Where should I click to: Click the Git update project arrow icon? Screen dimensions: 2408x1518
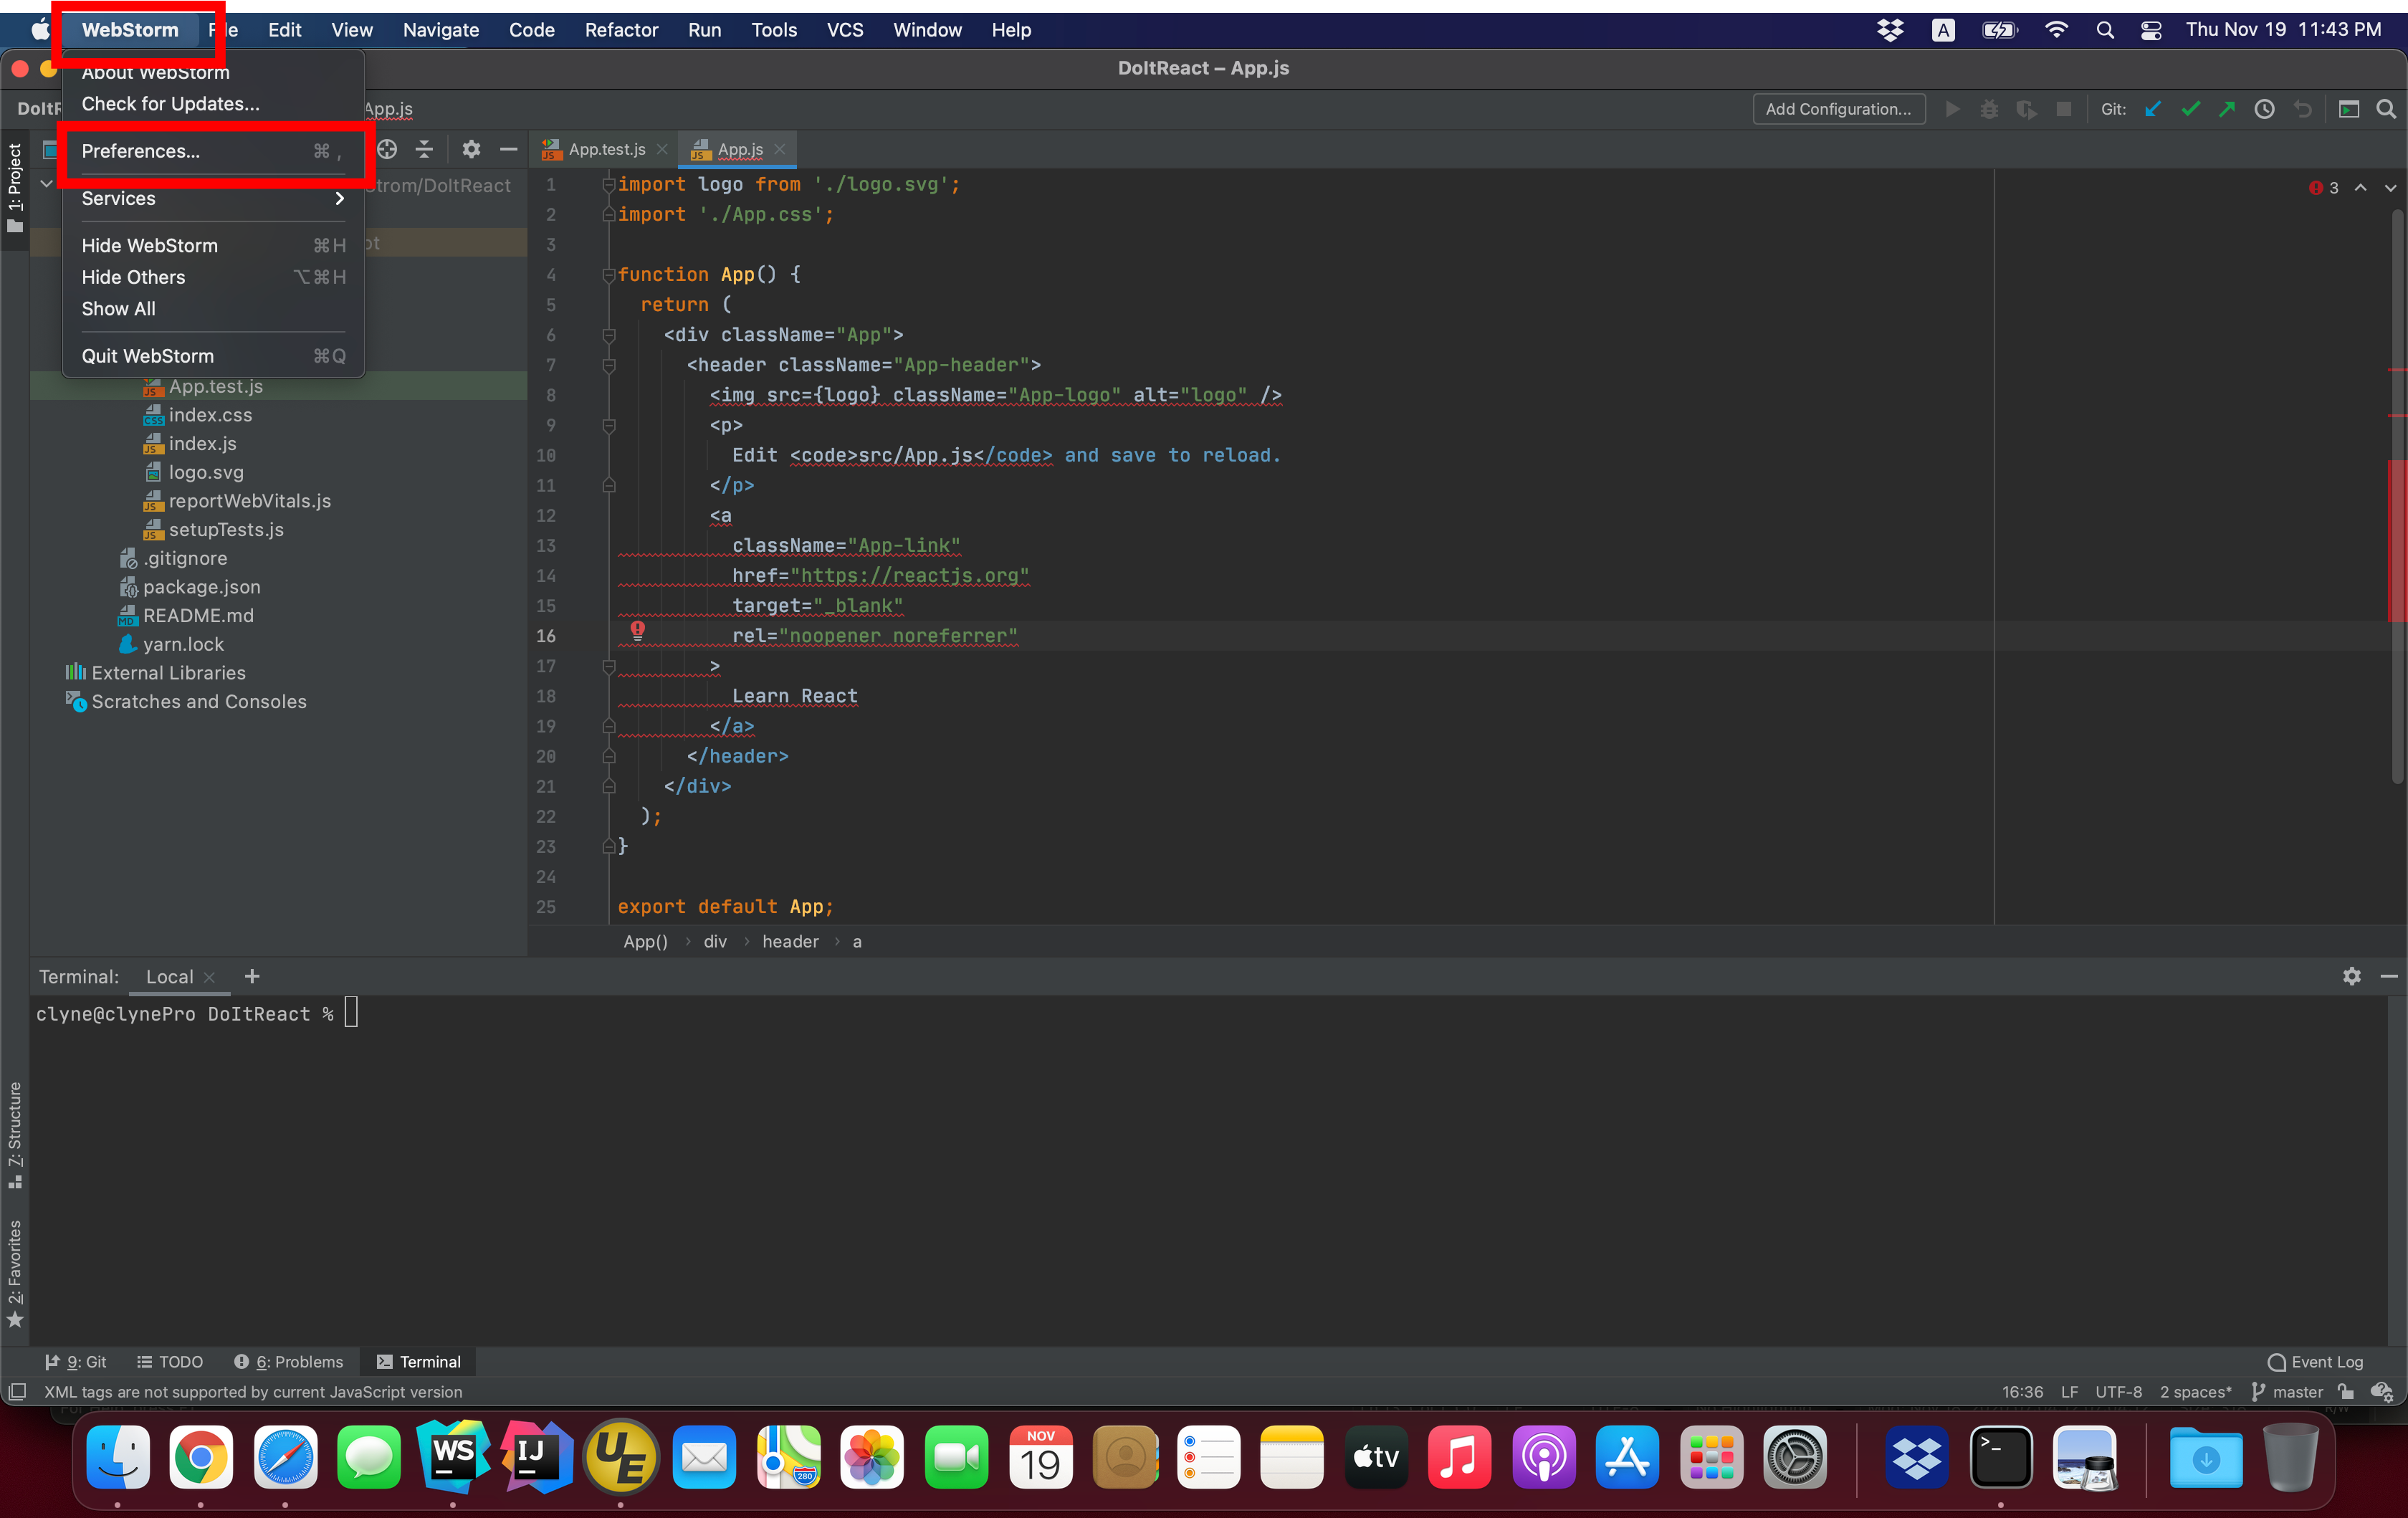pos(2153,109)
